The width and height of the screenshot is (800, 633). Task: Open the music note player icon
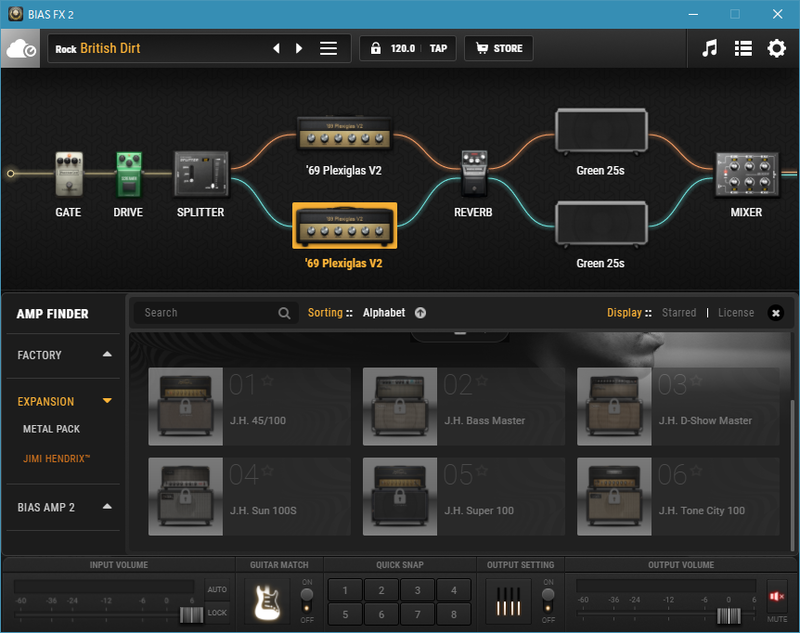(709, 48)
